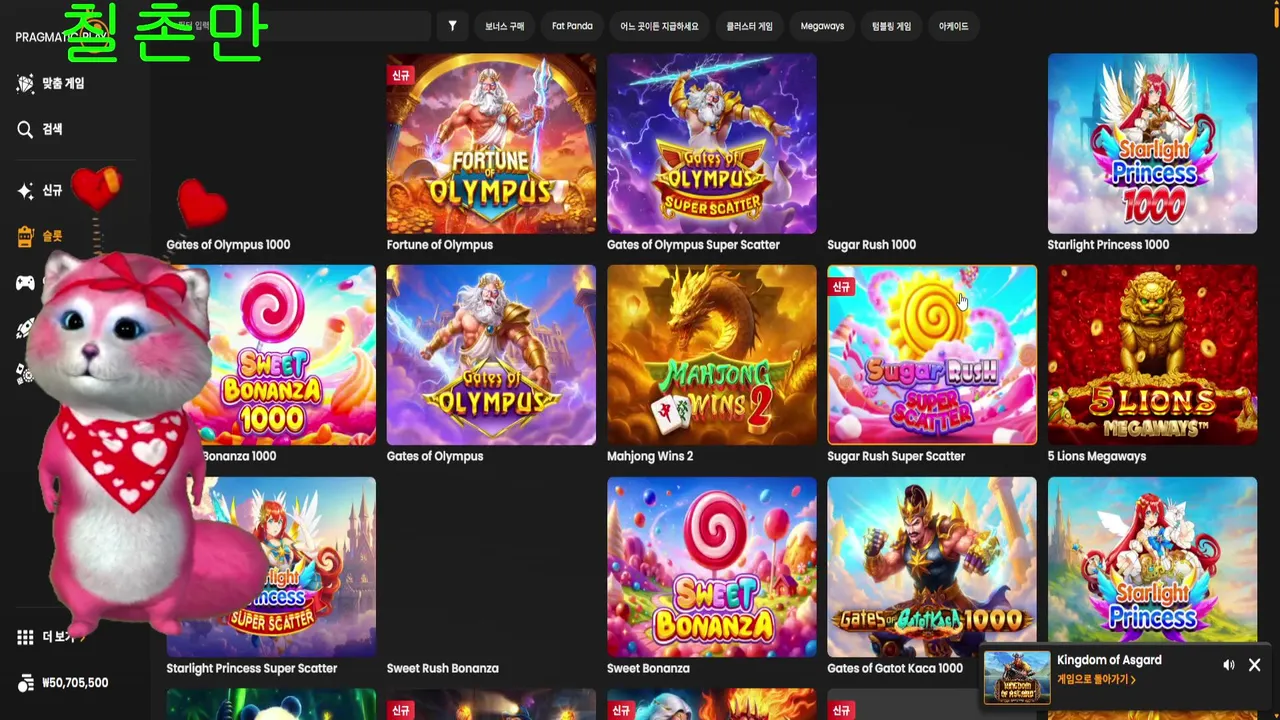Click 신규 badge on Fortune of Olympus
The height and width of the screenshot is (720, 1280).
[400, 75]
